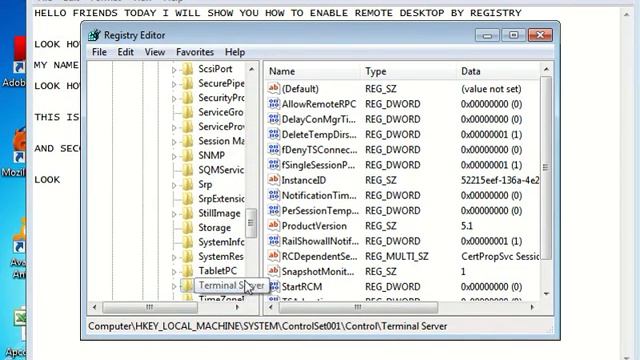Click the values pane scroll down arrow
Screen dimensions: 640x360
(546, 294)
